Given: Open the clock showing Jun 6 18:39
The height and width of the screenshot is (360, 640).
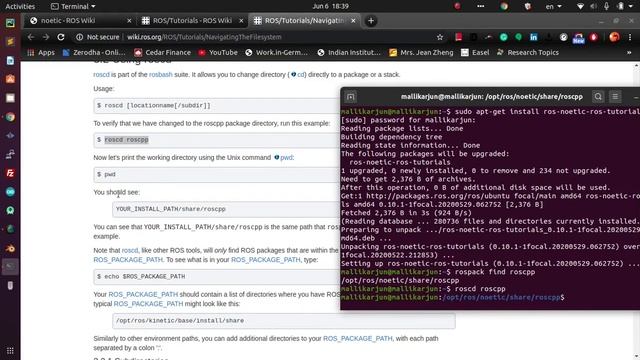Looking at the screenshot, I should pyautogui.click(x=331, y=6).
